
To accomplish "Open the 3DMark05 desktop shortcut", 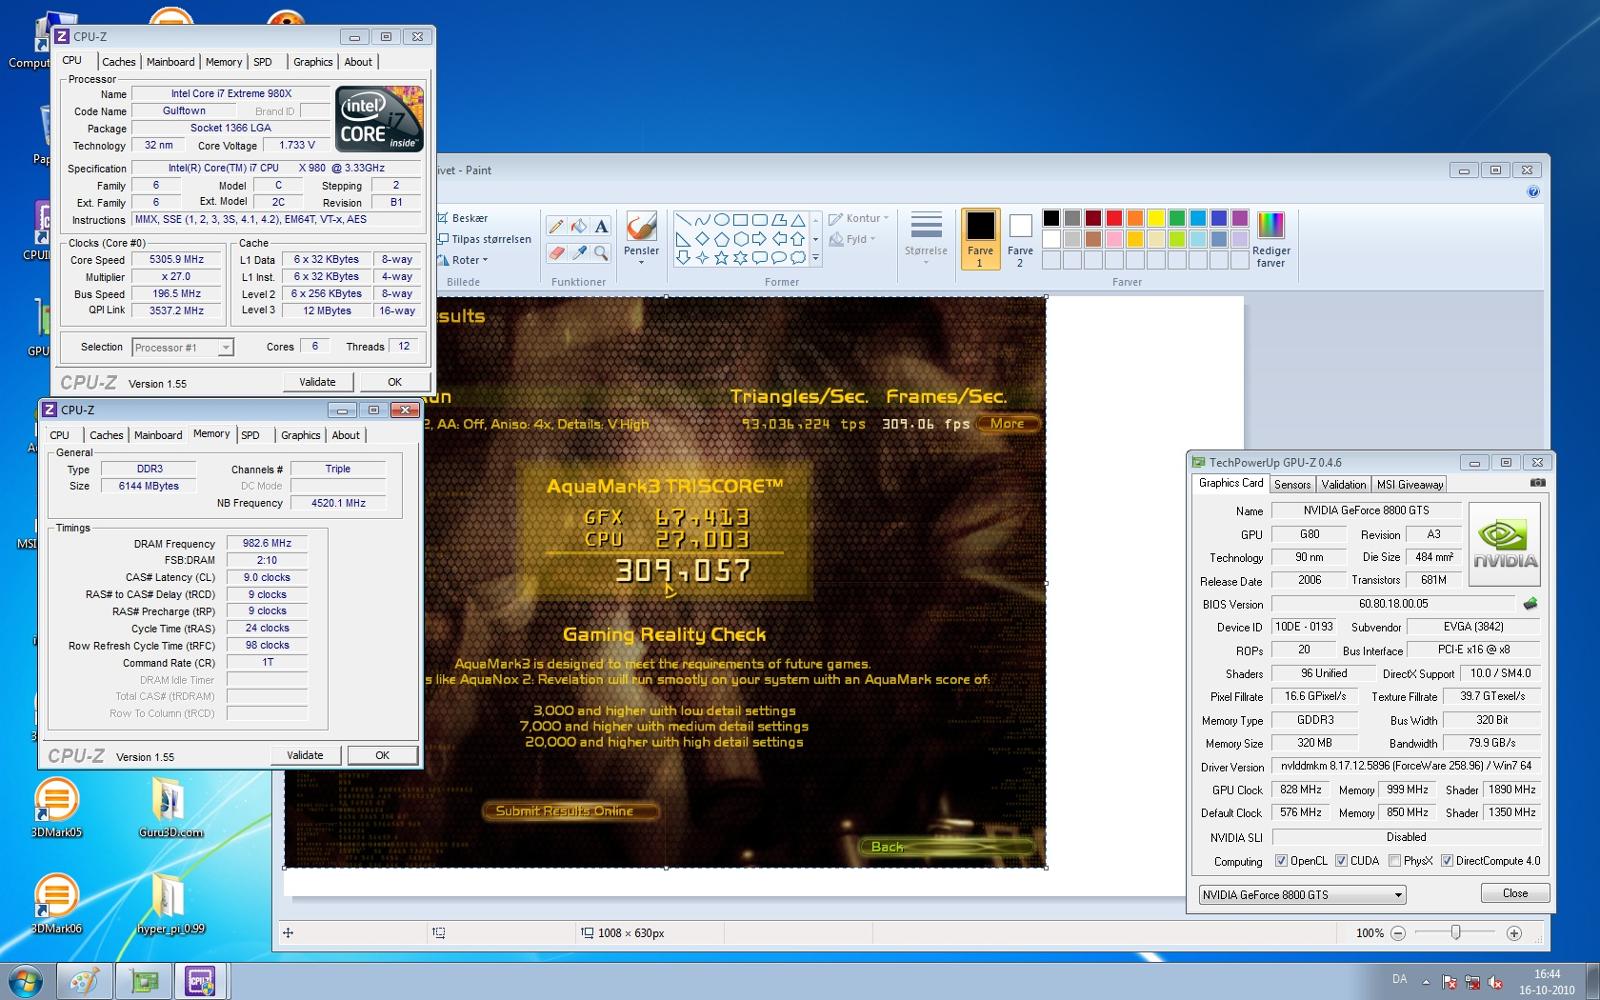I will click(x=56, y=808).
